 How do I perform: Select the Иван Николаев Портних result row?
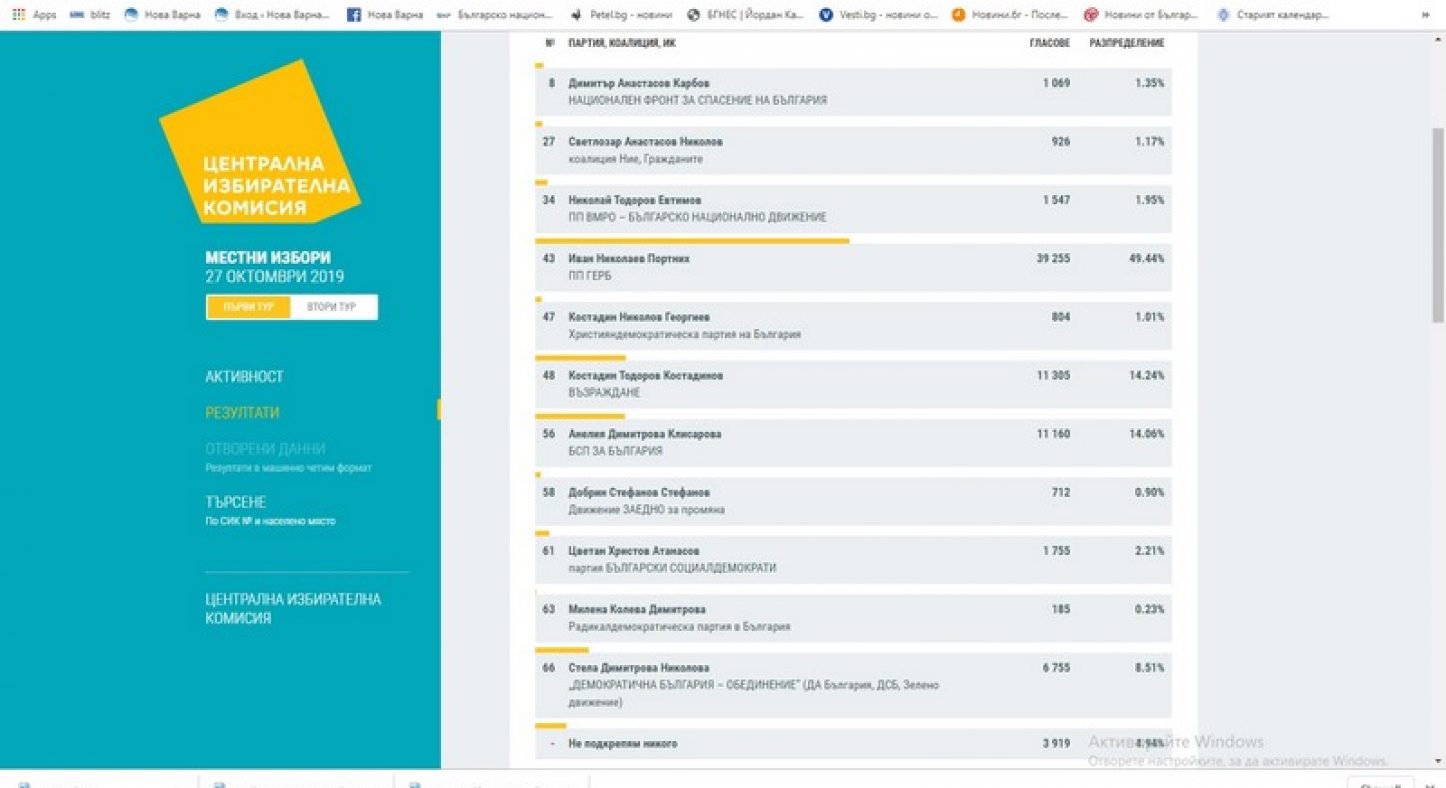tap(853, 267)
